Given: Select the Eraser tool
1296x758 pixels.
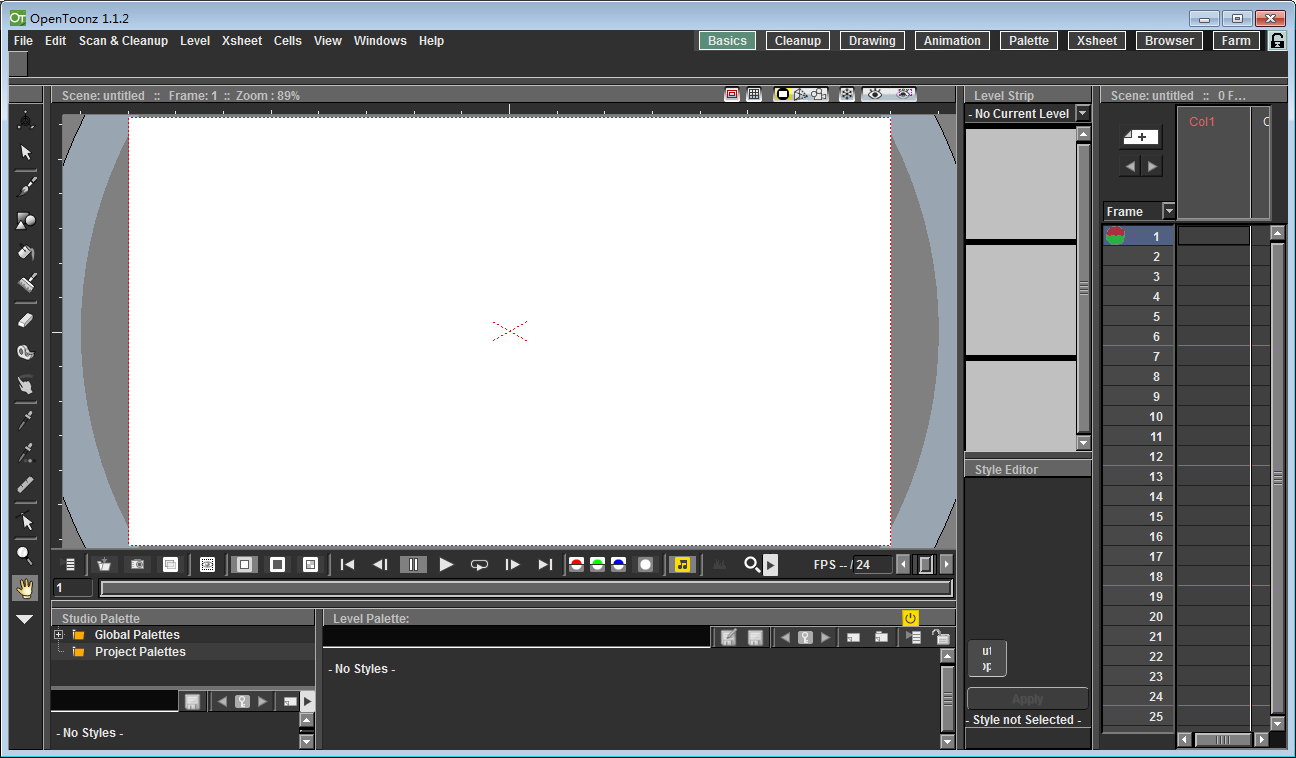Looking at the screenshot, I should point(26,320).
